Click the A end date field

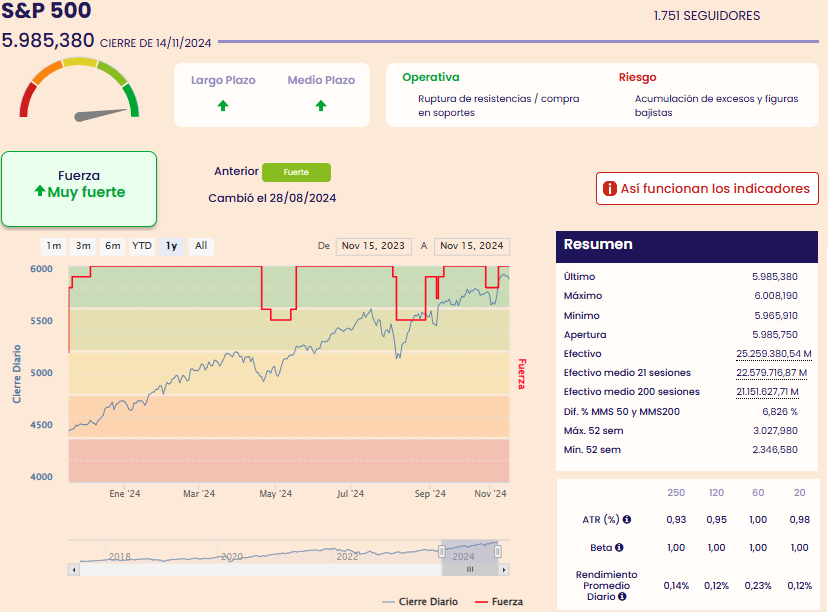(x=472, y=246)
